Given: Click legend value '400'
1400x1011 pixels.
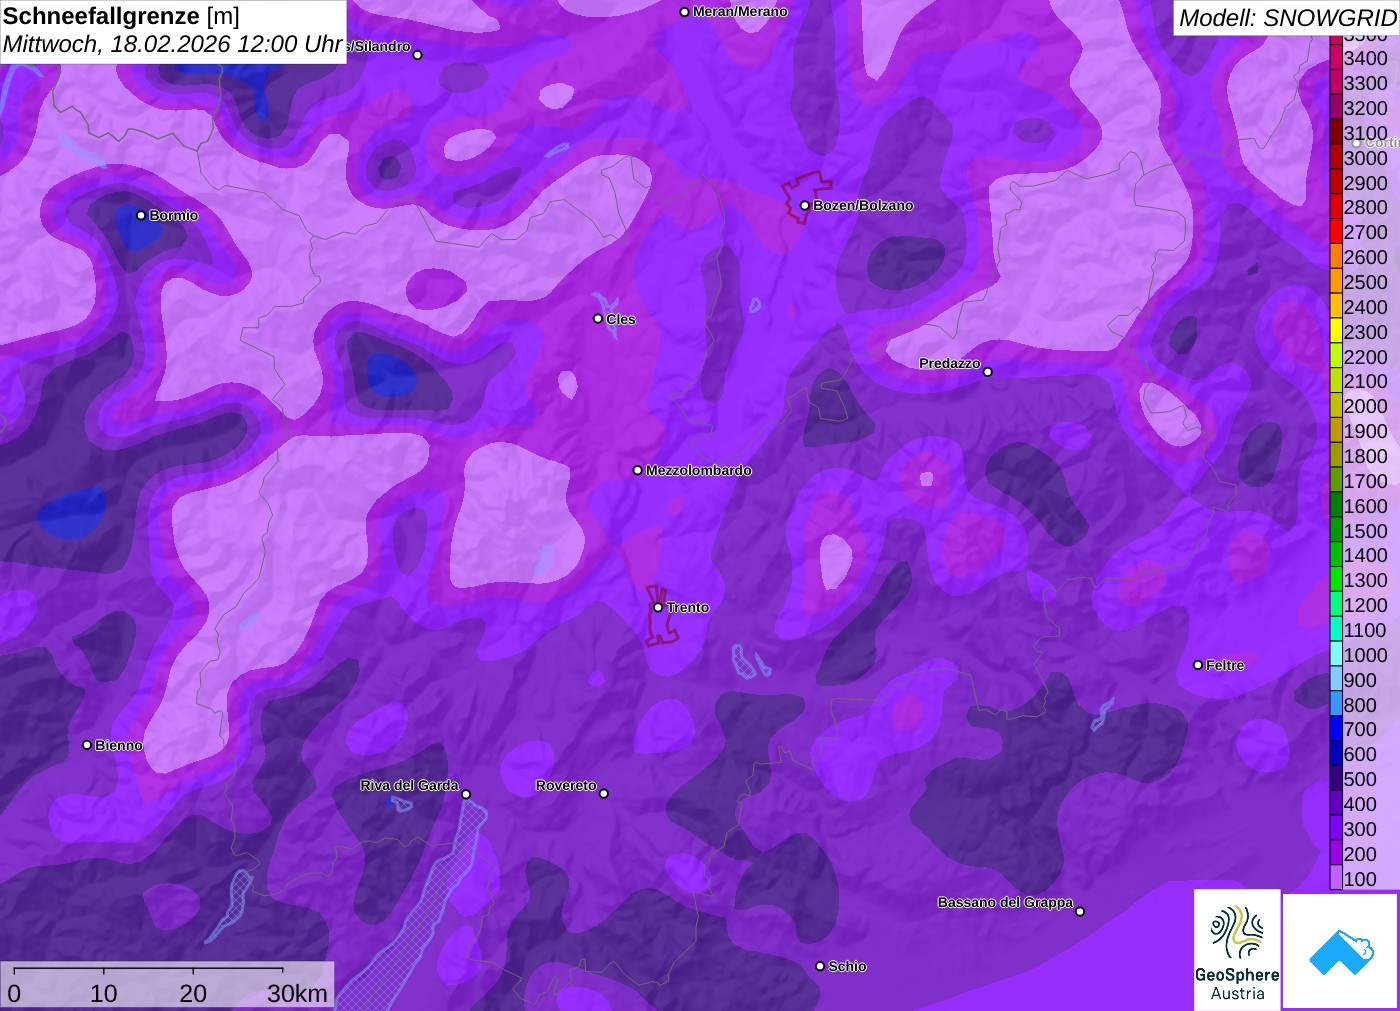Looking at the screenshot, I should (1360, 804).
